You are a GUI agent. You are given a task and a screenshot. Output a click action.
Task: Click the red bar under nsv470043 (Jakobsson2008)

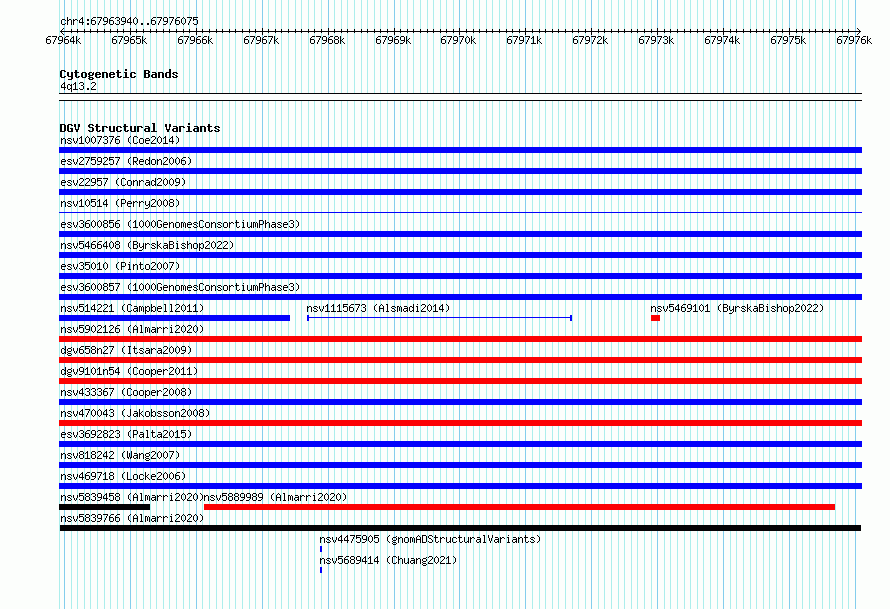[460, 423]
